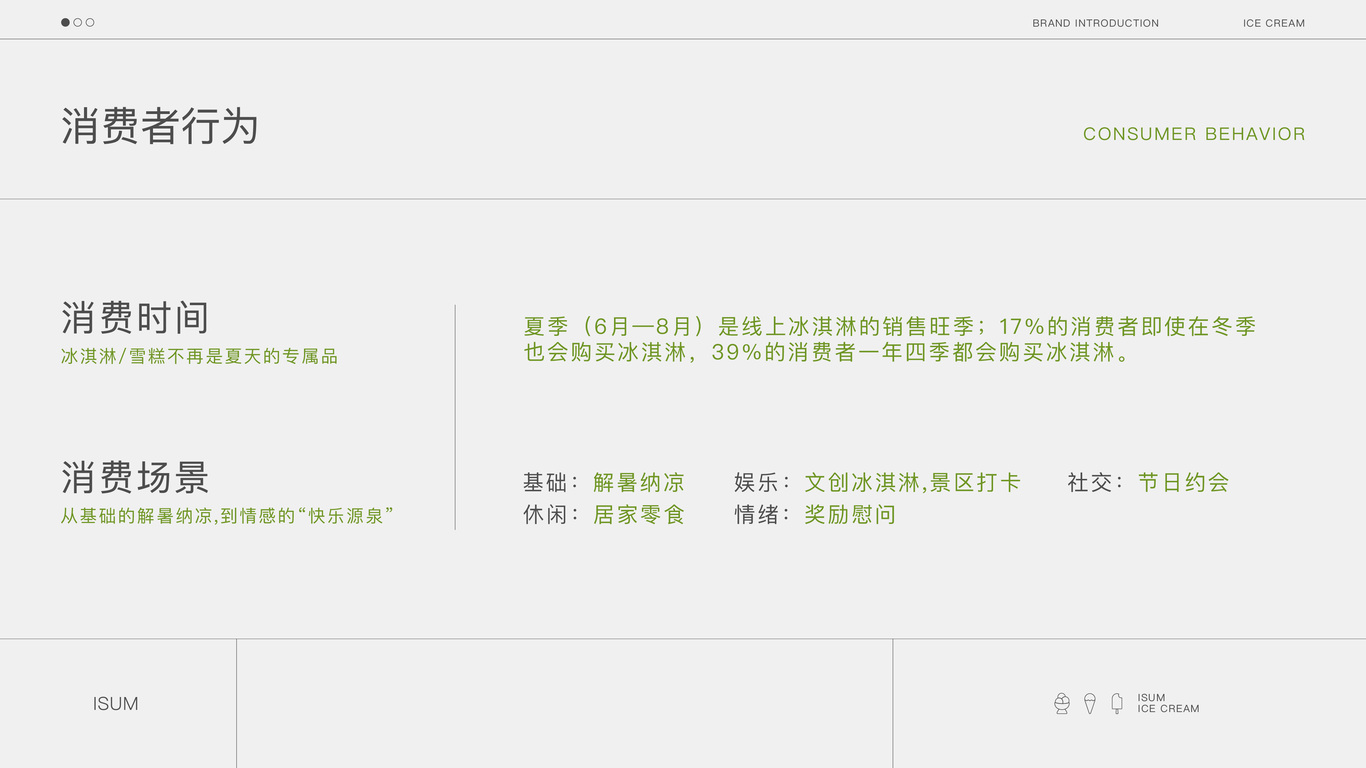Select the second hollow page dot
This screenshot has height=768, width=1366.
pyautogui.click(x=78, y=22)
